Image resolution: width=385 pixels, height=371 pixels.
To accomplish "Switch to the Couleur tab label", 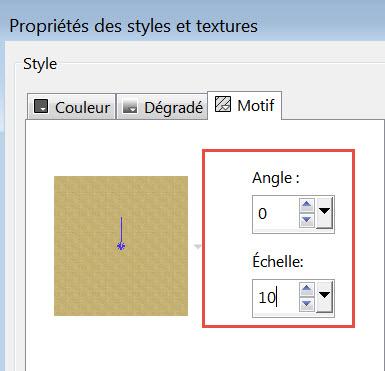I will [82, 108].
